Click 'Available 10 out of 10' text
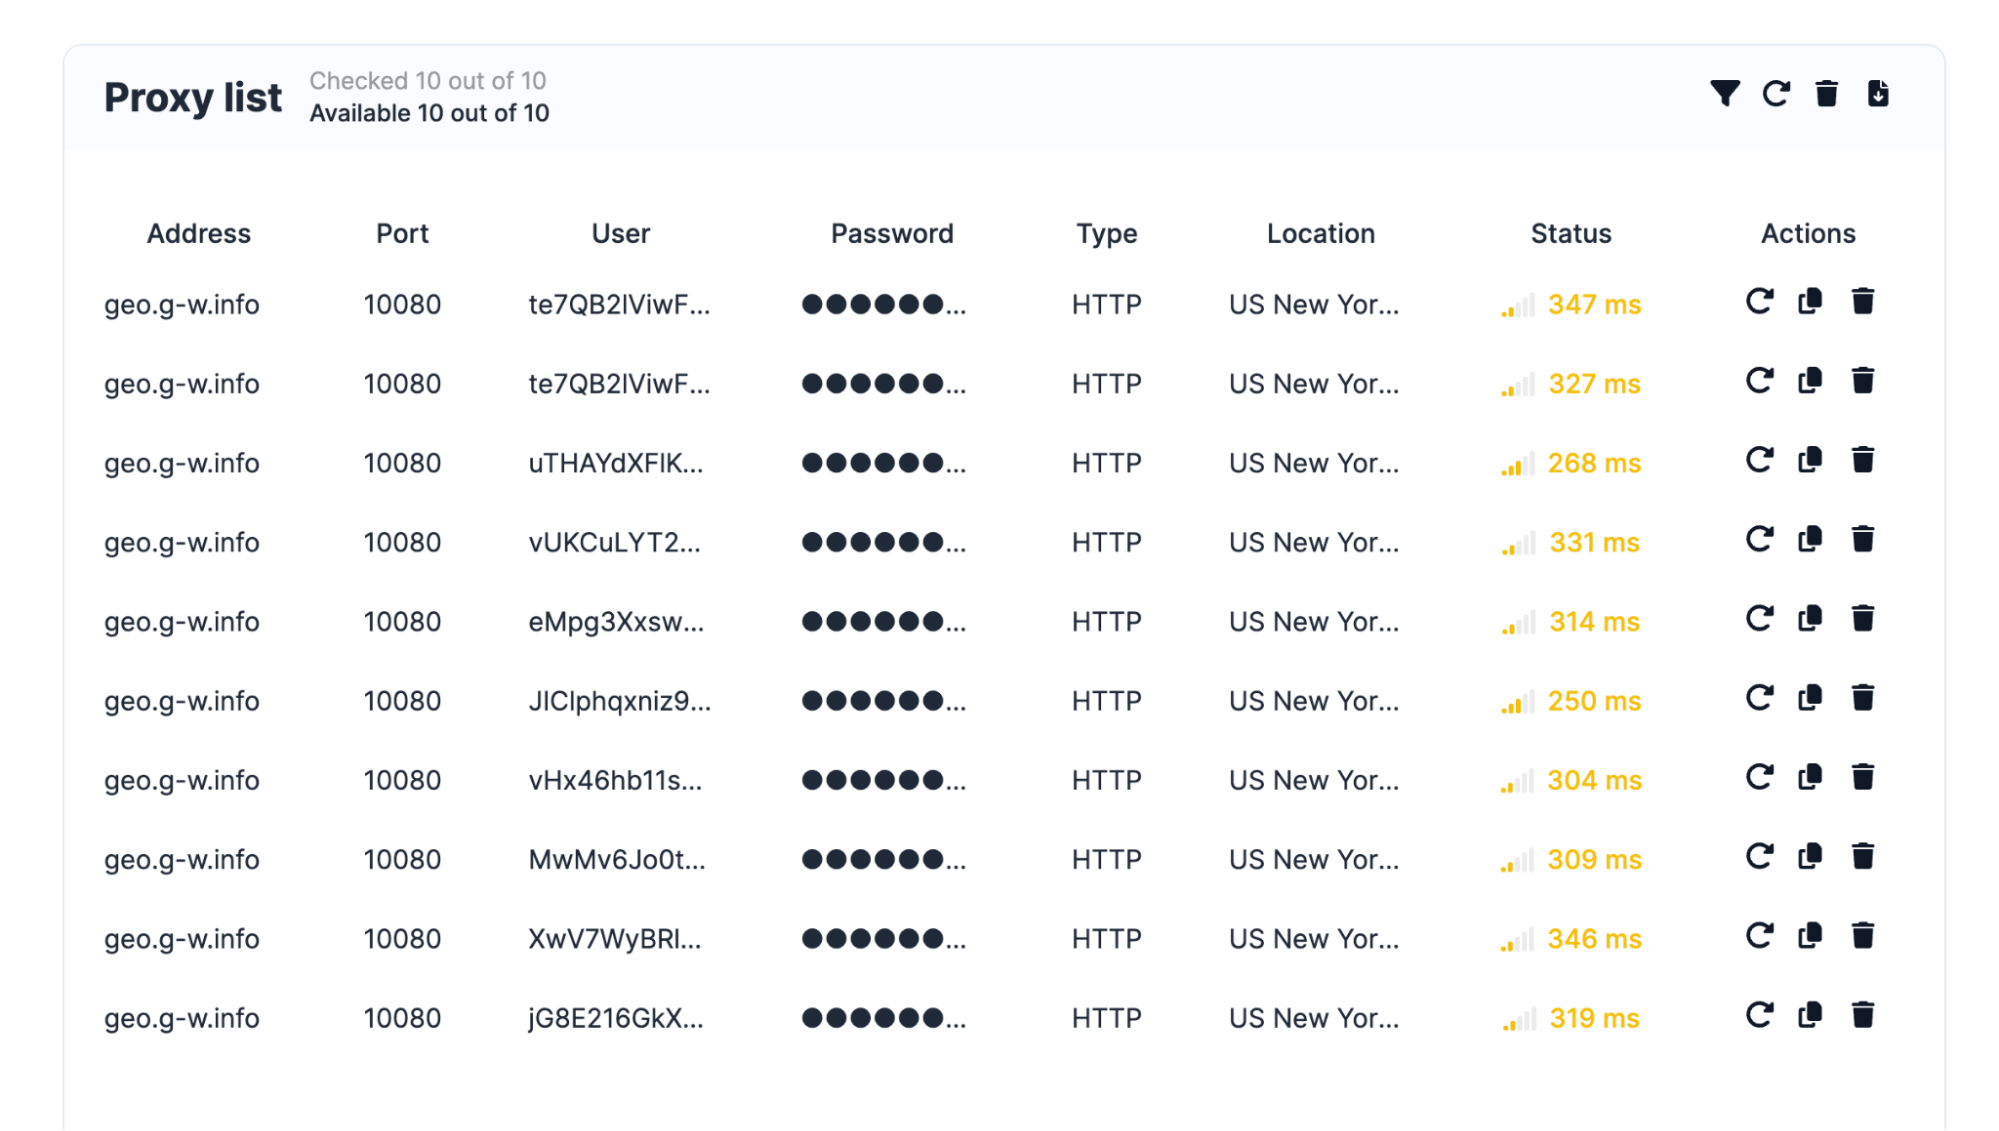The image size is (1999, 1131). (429, 113)
